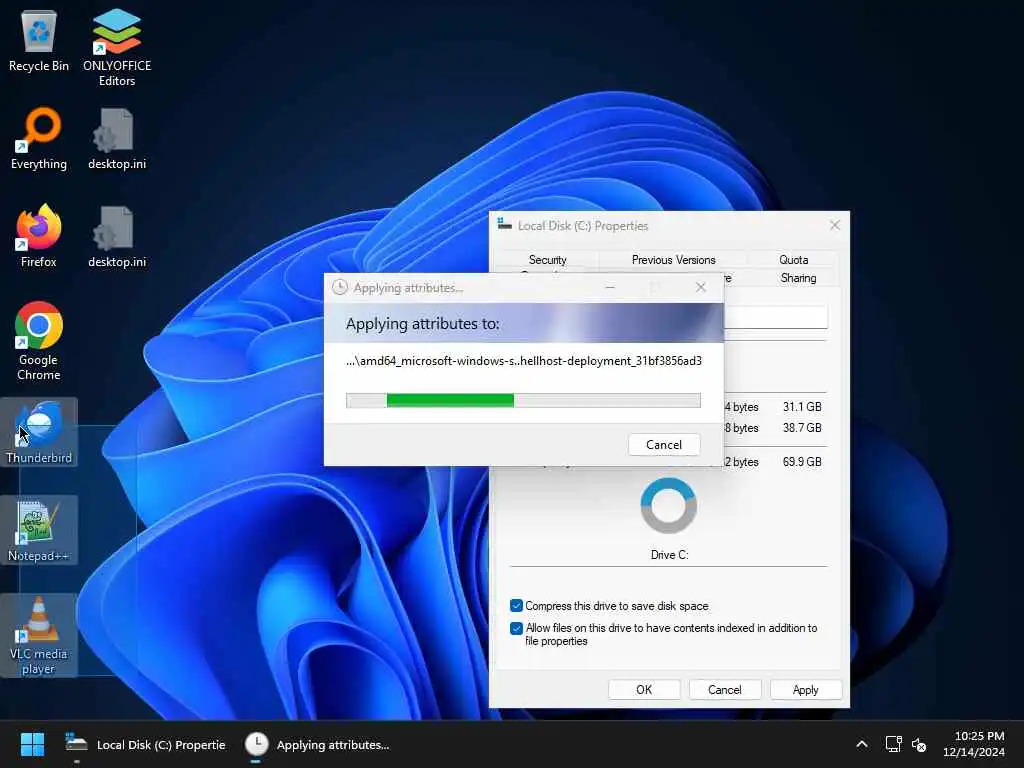The width and height of the screenshot is (1024, 768).
Task: Click the clock icon in Applying attributes title bar
Action: (x=340, y=287)
